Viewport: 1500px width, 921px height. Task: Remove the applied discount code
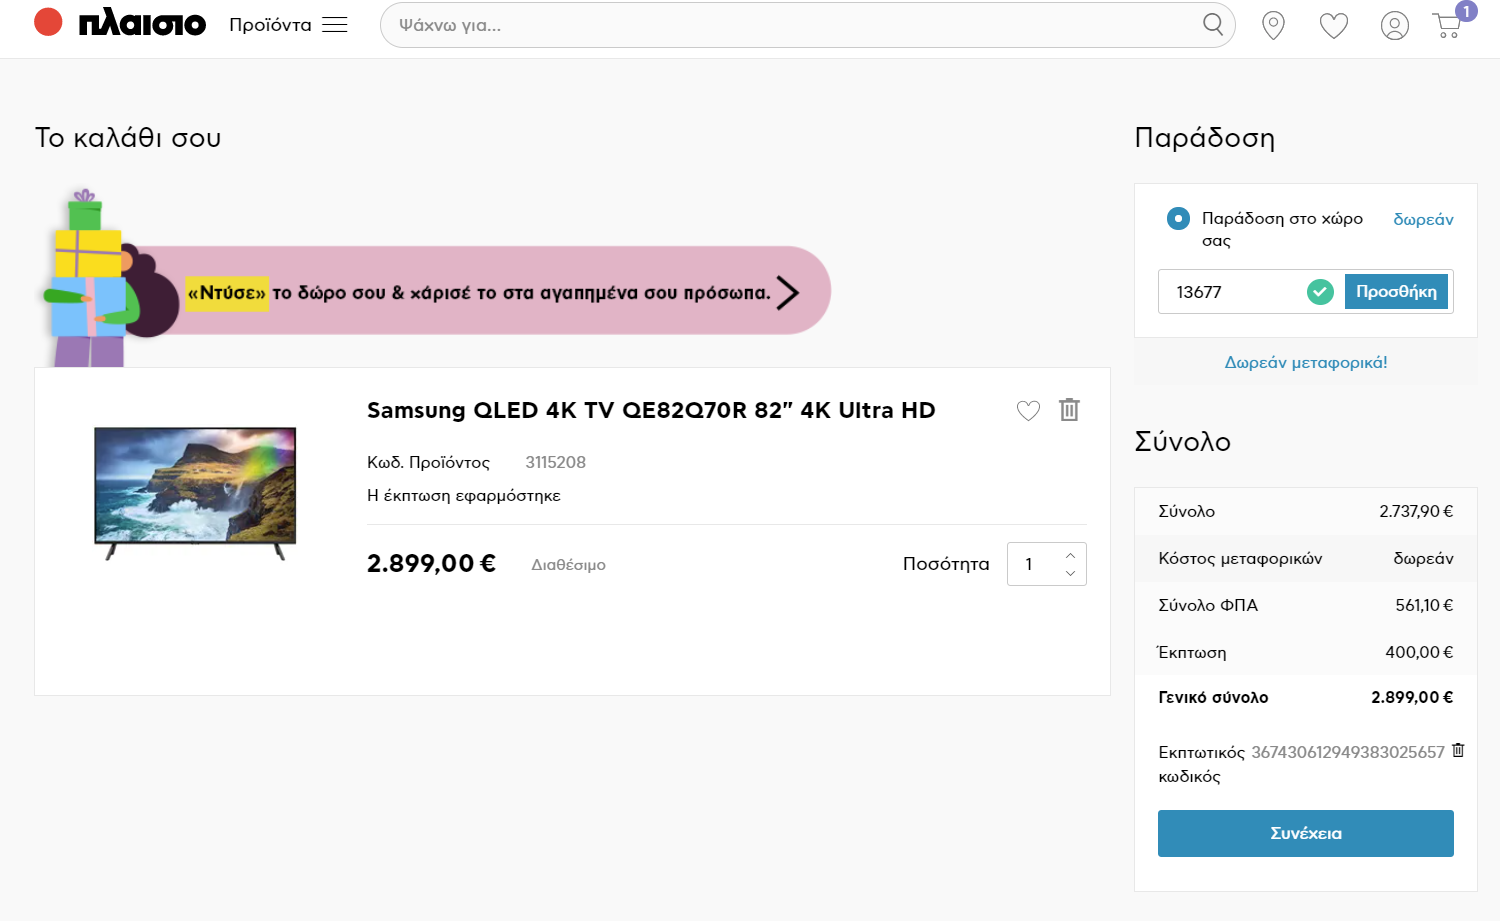1458,750
